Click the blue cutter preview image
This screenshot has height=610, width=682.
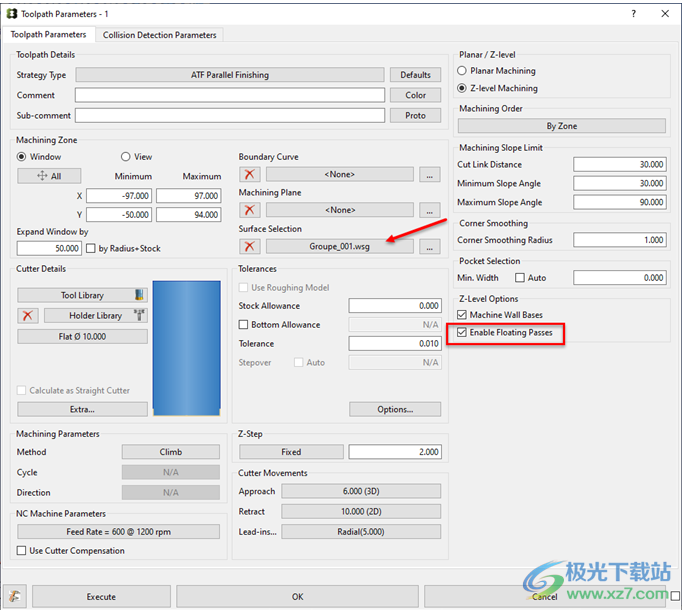tap(187, 348)
